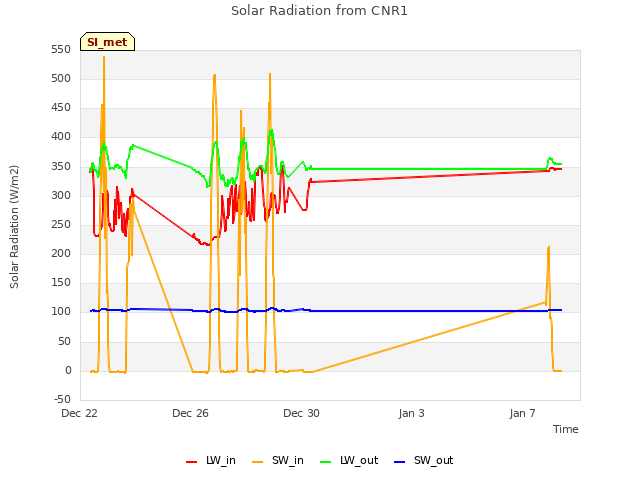This screenshot has width=640, height=480.
Task: Click the green LW_out legend swatch
Action: 325,462
